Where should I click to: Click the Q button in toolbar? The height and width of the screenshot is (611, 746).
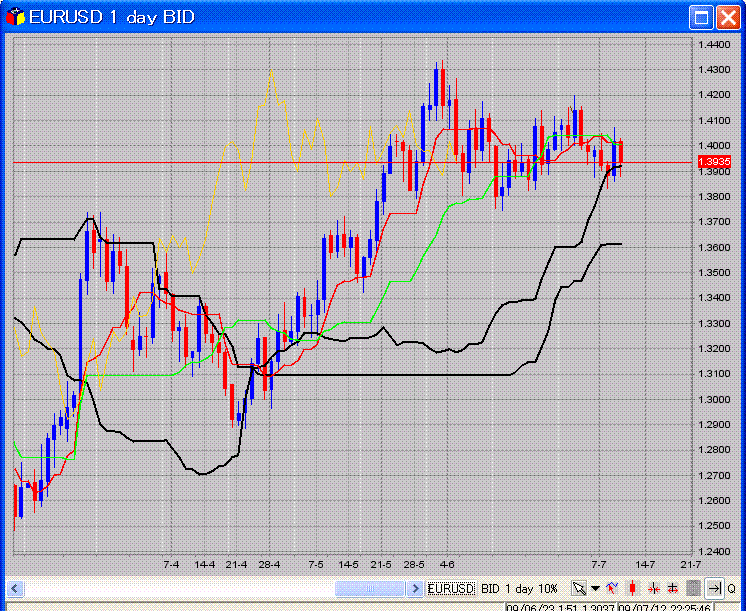click(732, 588)
